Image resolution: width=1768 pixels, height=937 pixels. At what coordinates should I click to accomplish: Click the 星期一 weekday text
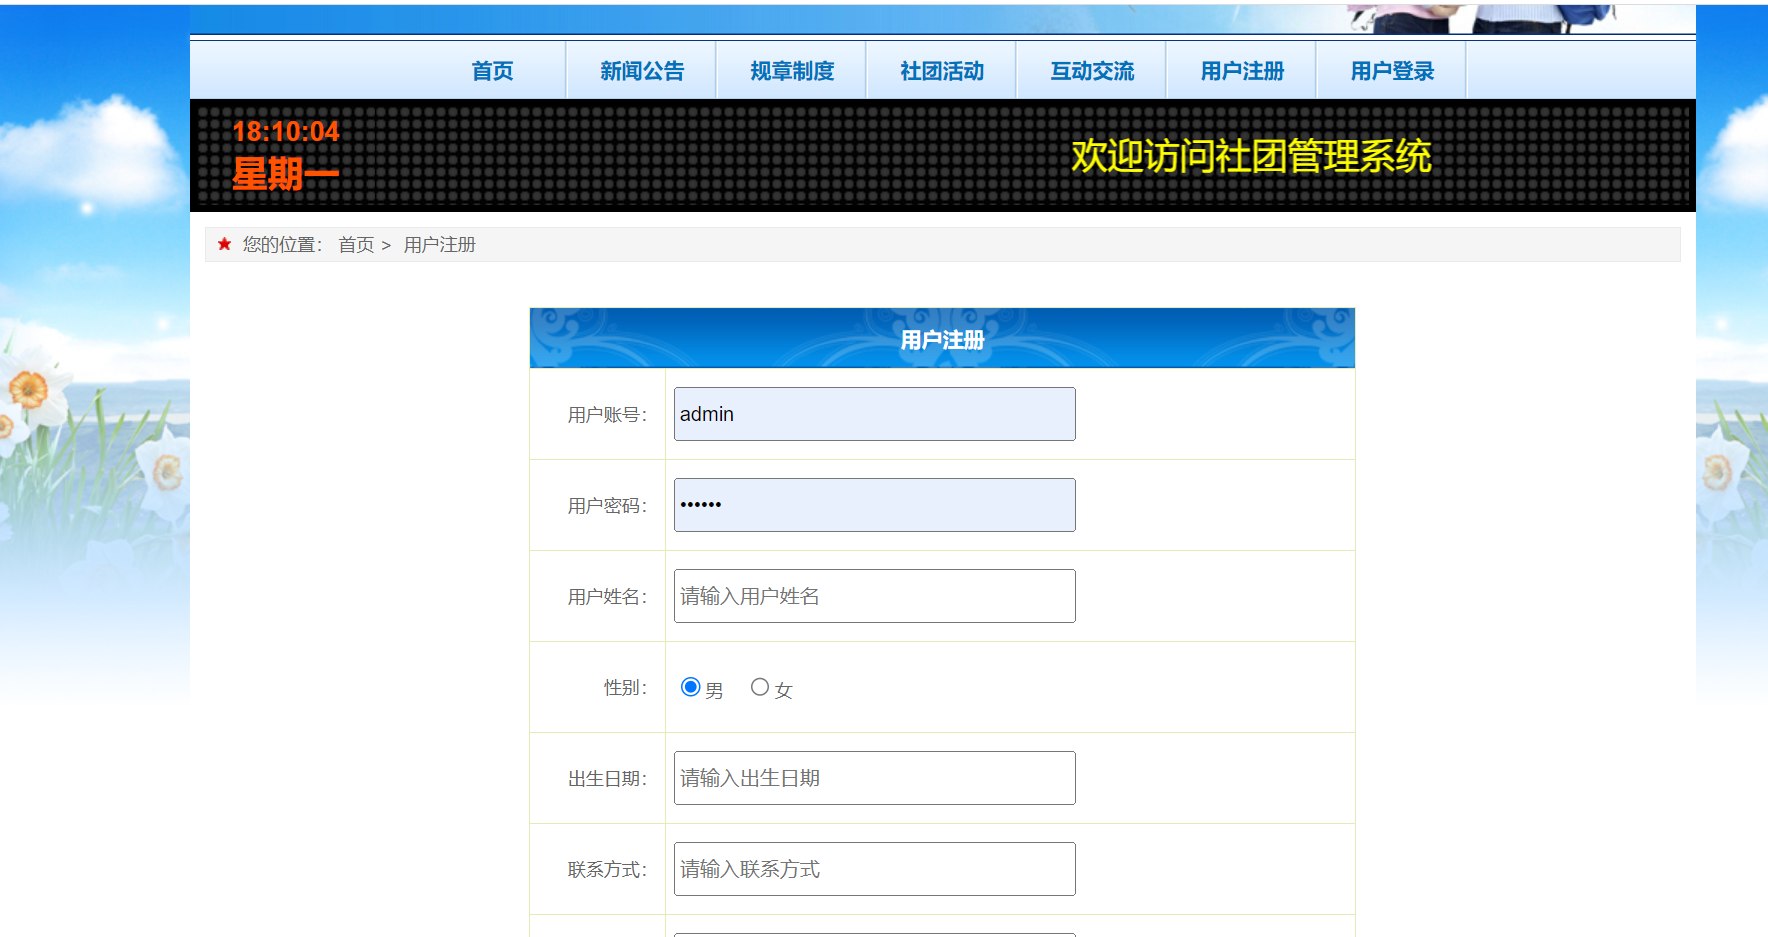click(286, 174)
